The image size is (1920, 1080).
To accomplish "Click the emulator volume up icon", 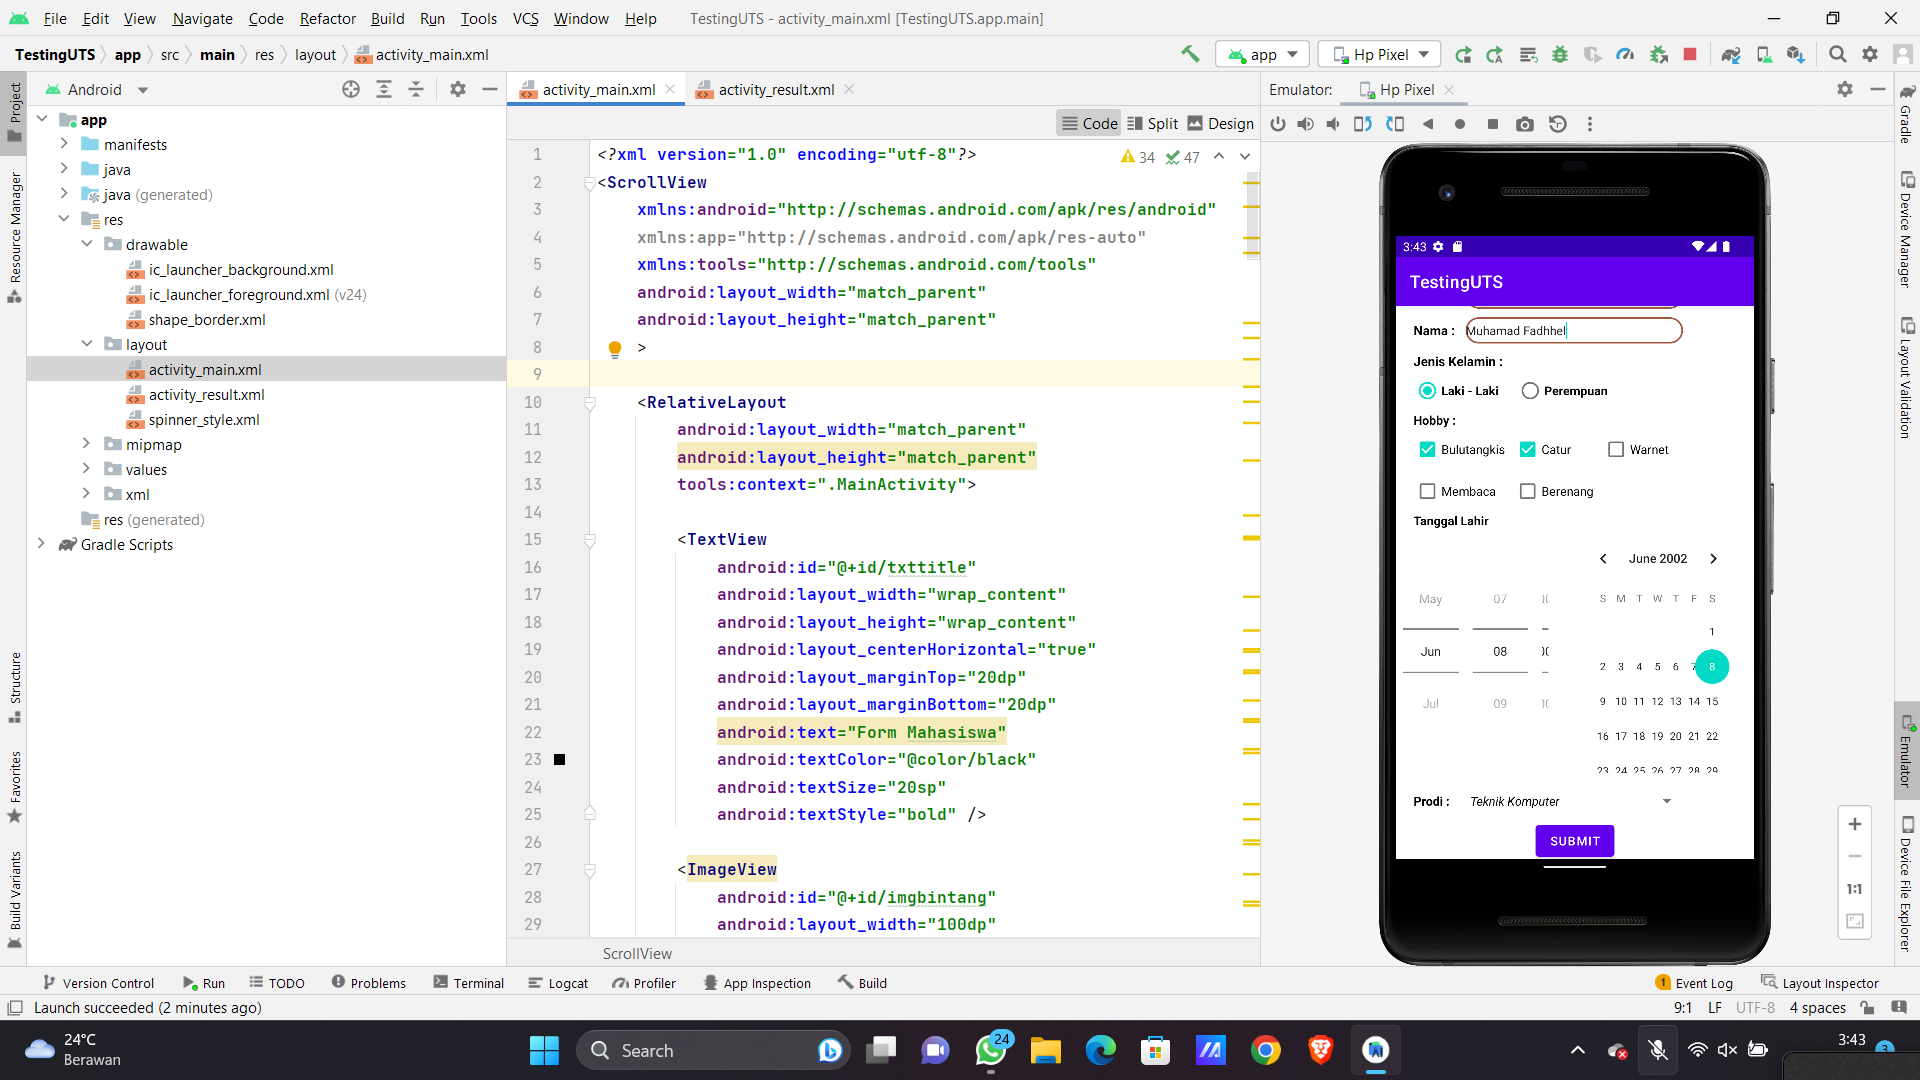I will tap(1305, 124).
